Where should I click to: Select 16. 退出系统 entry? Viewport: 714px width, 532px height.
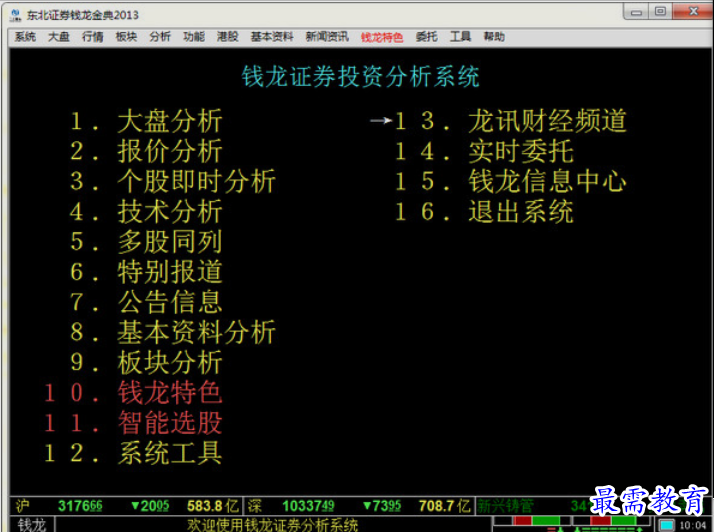(484, 212)
